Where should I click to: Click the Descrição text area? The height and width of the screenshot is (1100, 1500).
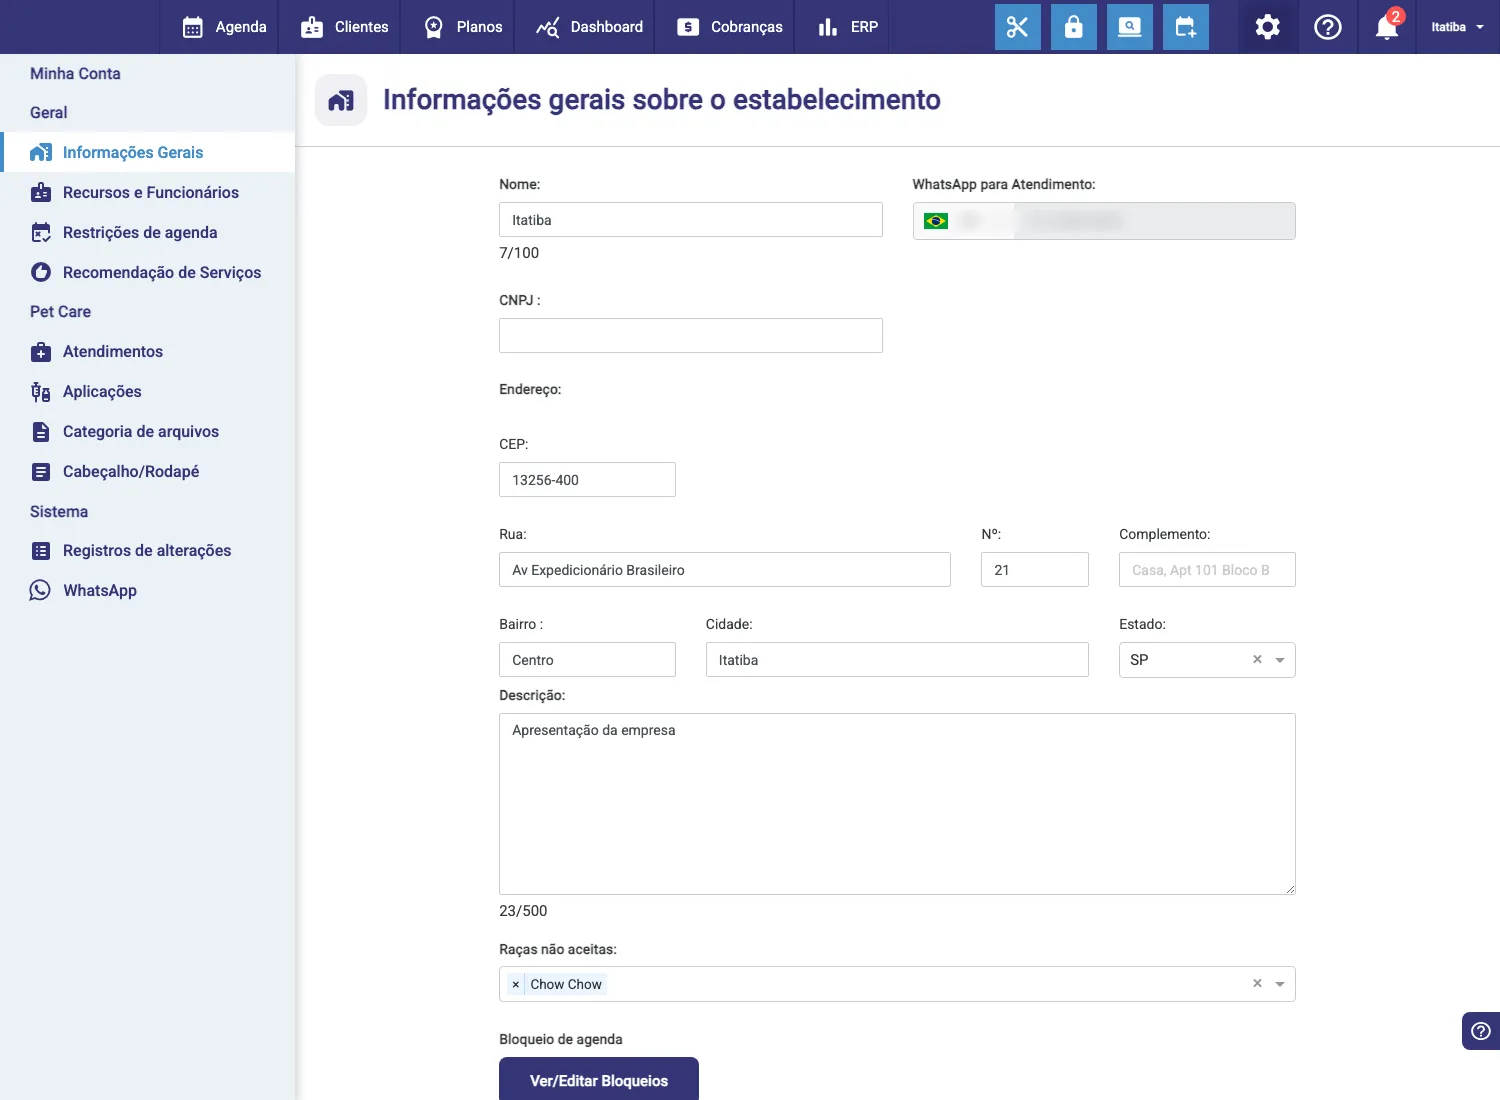click(x=897, y=804)
